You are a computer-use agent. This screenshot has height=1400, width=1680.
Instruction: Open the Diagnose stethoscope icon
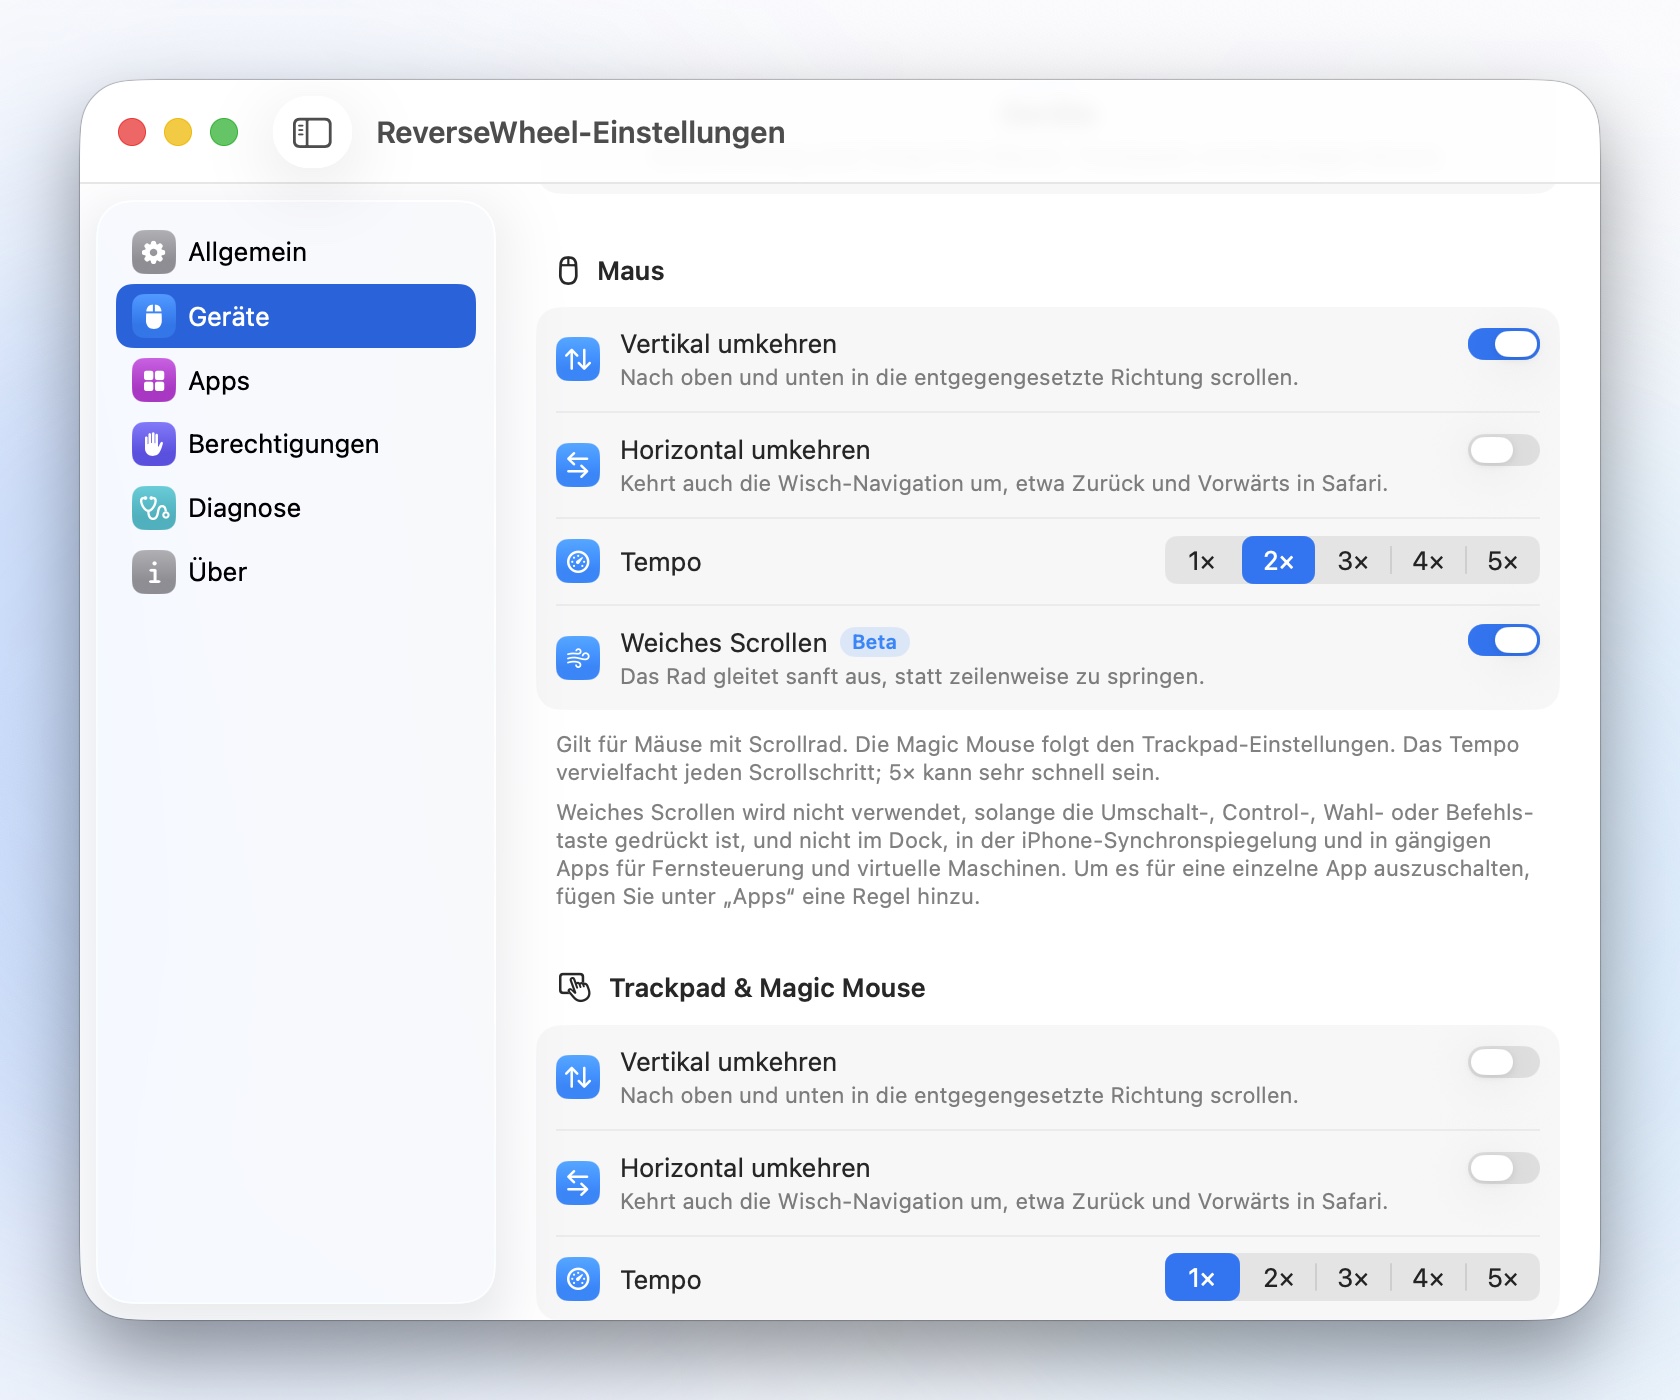pyautogui.click(x=154, y=508)
